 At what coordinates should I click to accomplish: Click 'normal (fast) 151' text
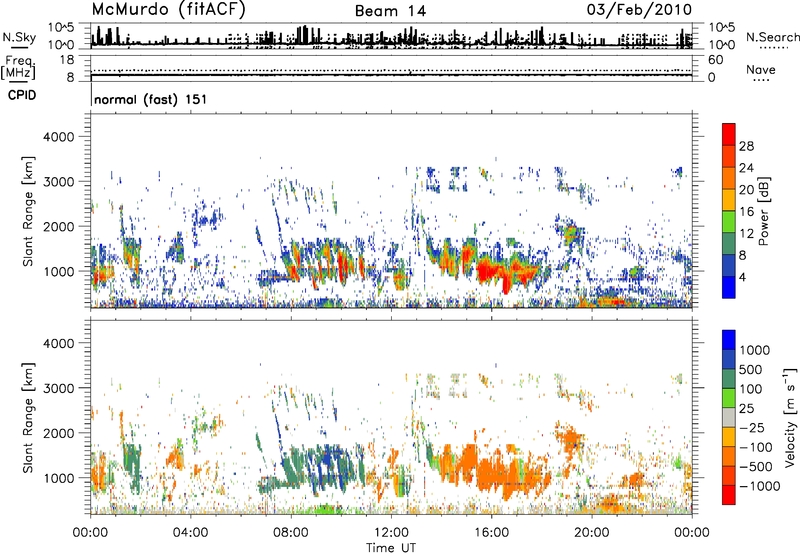tap(151, 99)
